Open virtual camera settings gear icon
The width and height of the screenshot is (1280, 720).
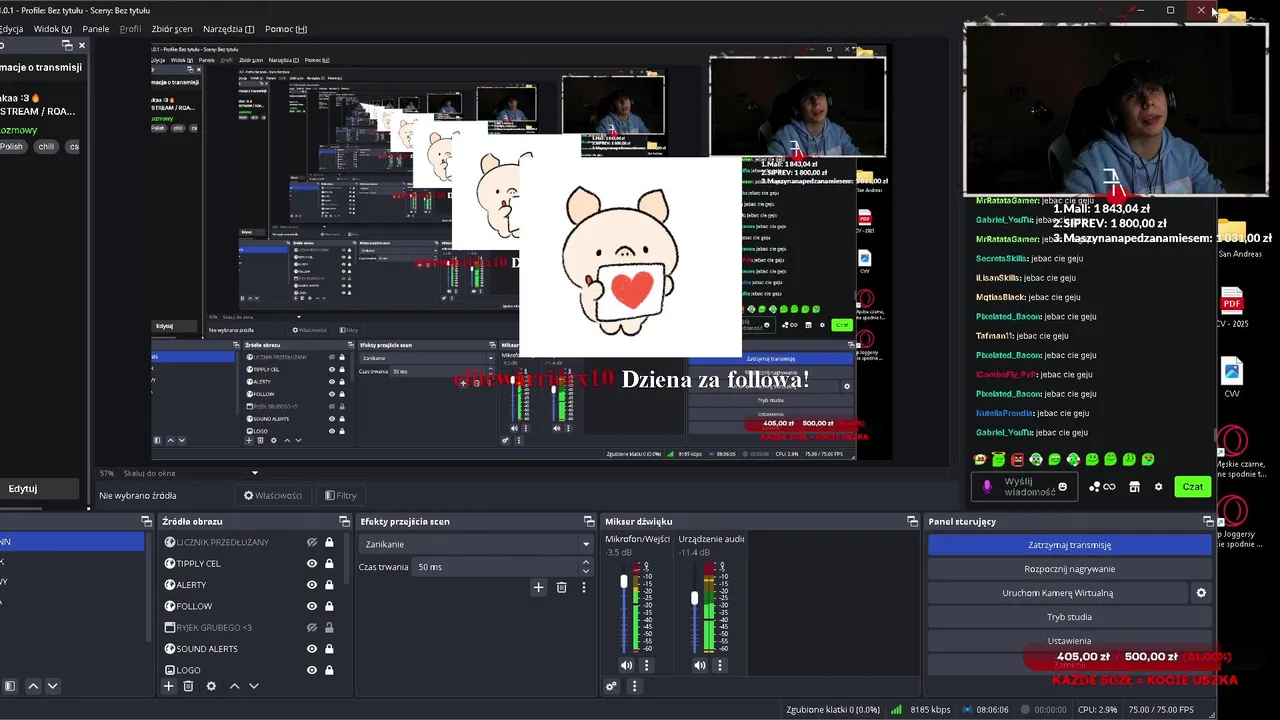(x=1201, y=593)
